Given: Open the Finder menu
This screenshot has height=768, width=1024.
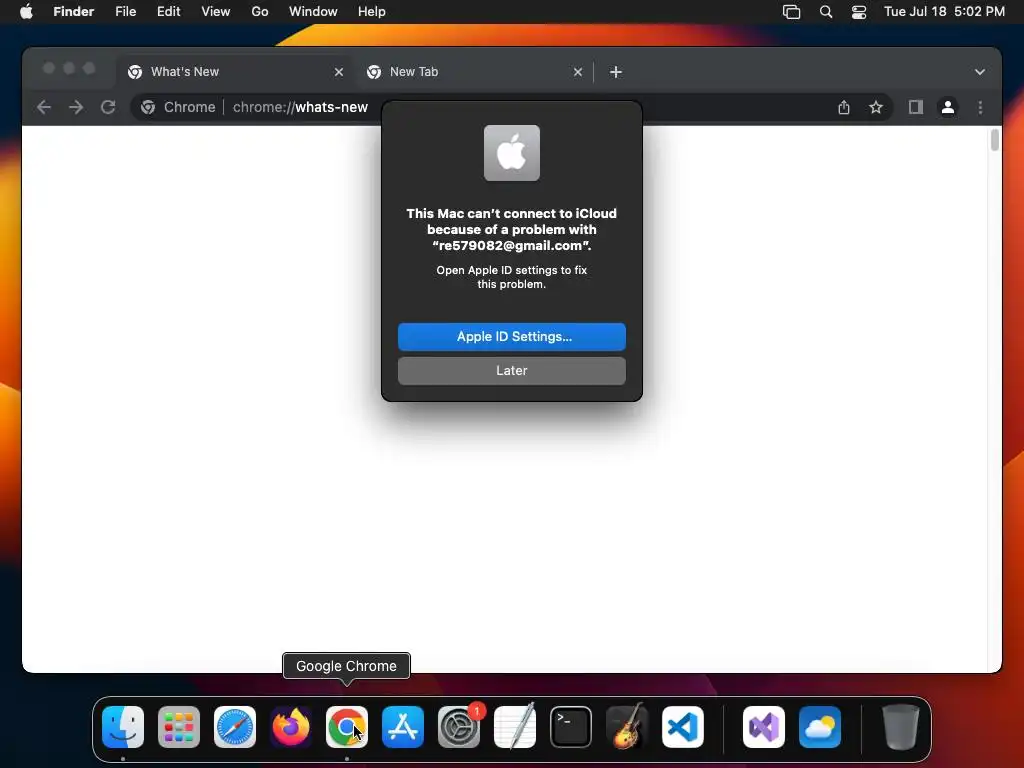Looking at the screenshot, I should pos(73,12).
